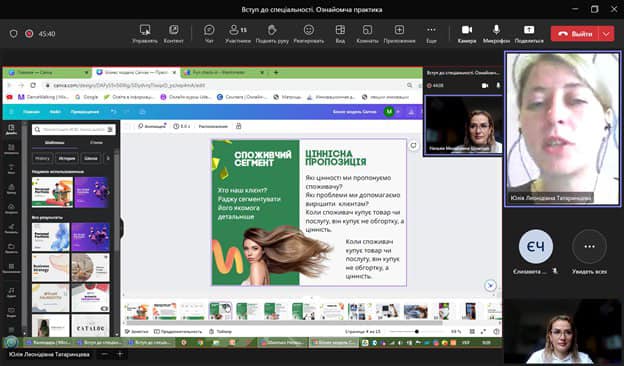Click the browser reload button

pos(33,85)
